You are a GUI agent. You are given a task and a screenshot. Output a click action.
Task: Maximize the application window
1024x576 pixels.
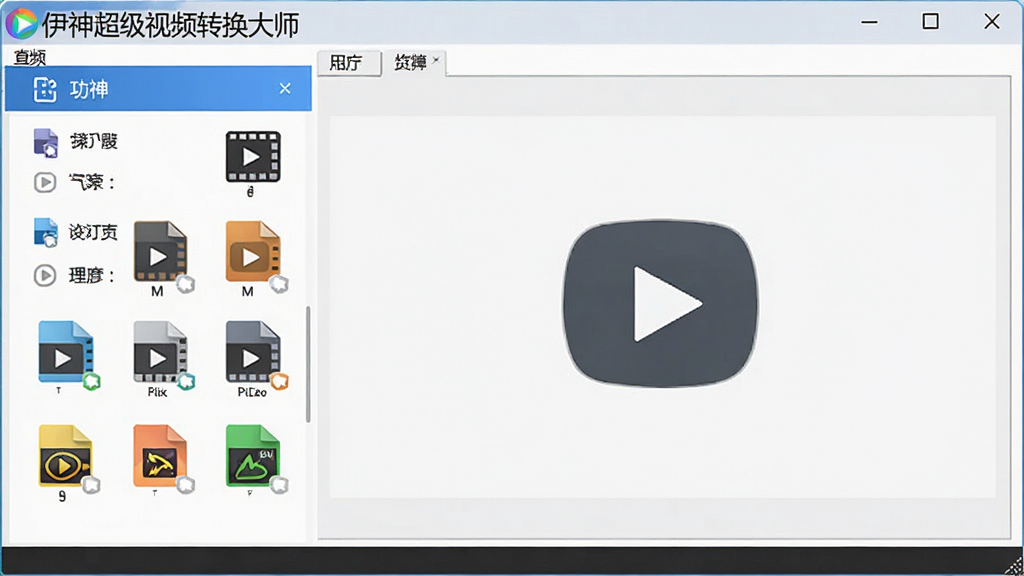931,22
